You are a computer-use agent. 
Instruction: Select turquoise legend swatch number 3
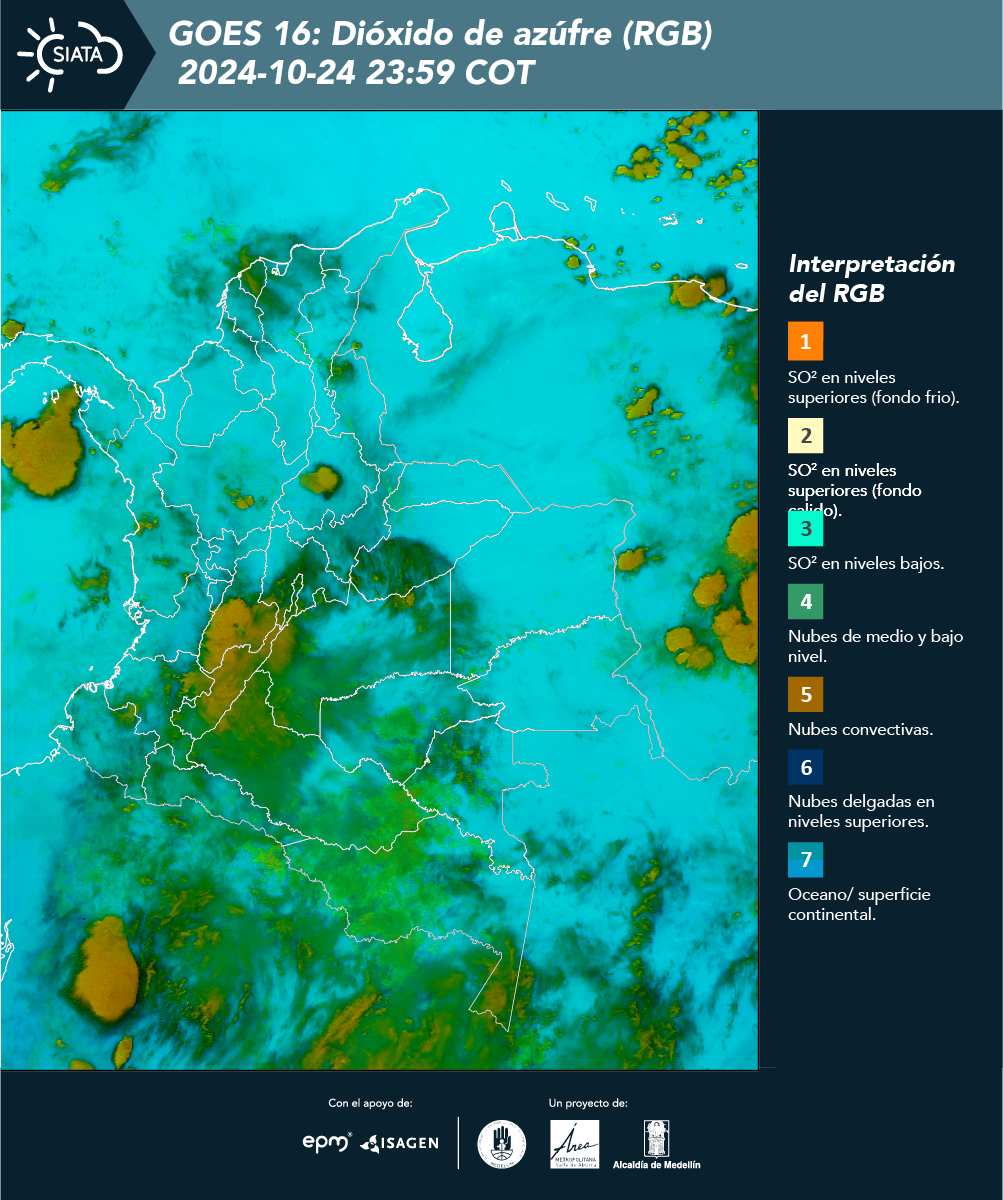[x=806, y=529]
